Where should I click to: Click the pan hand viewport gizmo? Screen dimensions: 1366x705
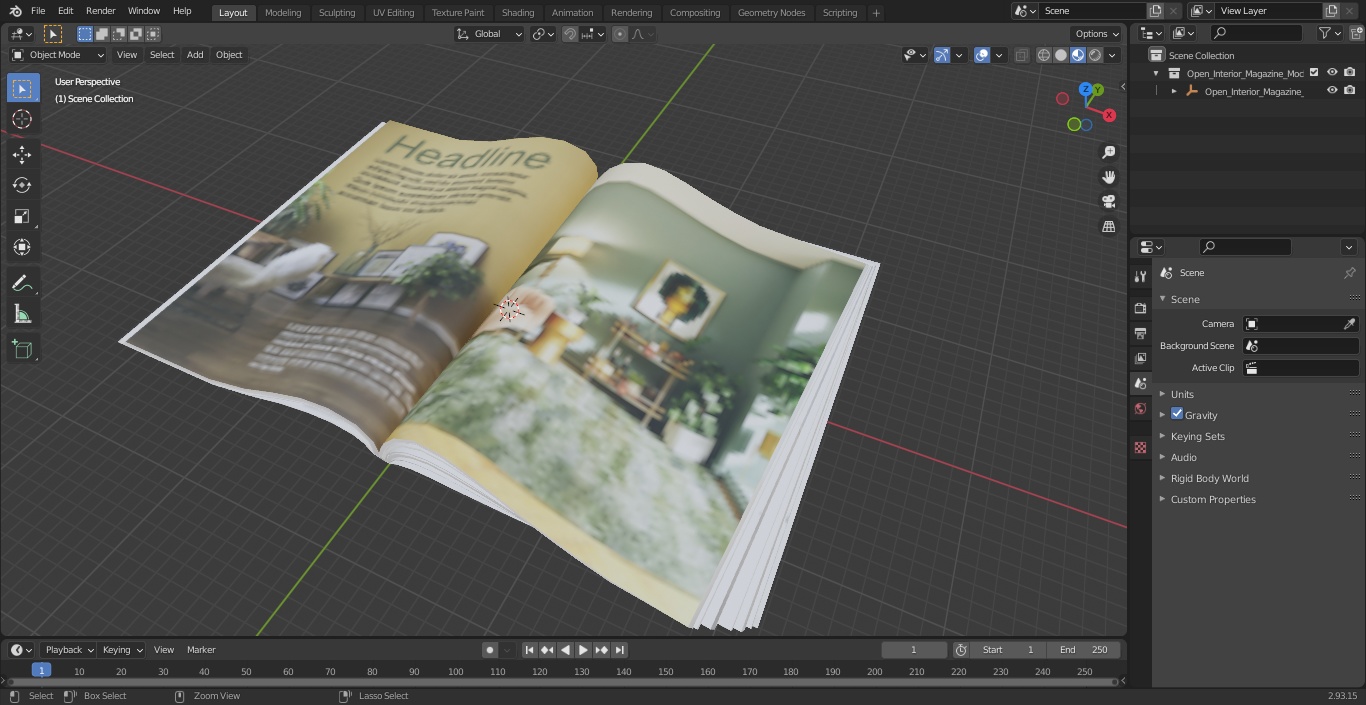[x=1108, y=177]
